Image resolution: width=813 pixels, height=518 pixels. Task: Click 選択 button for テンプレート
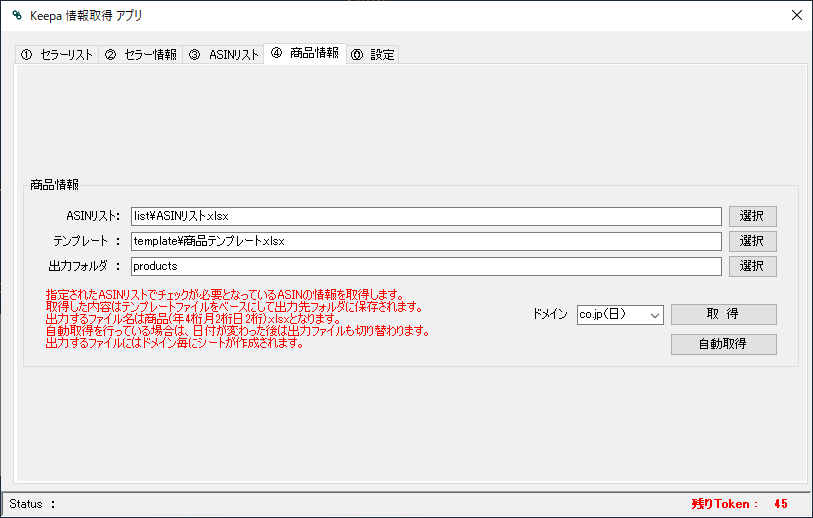[x=752, y=241]
